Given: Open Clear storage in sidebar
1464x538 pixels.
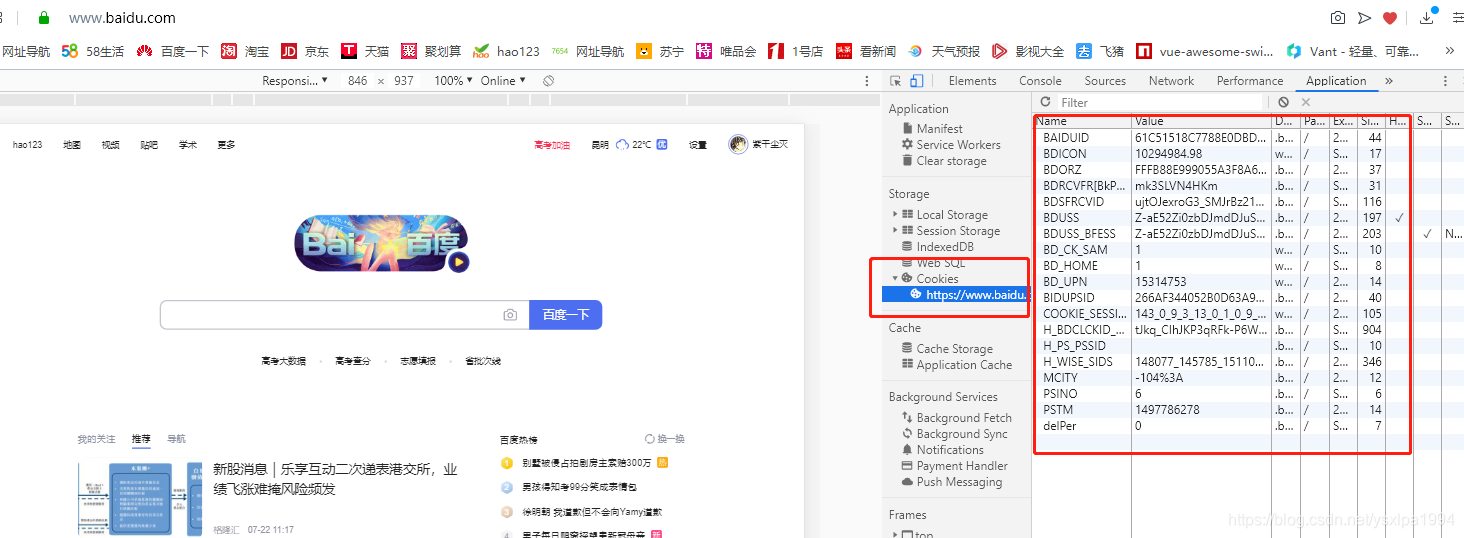Looking at the screenshot, I should [951, 161].
